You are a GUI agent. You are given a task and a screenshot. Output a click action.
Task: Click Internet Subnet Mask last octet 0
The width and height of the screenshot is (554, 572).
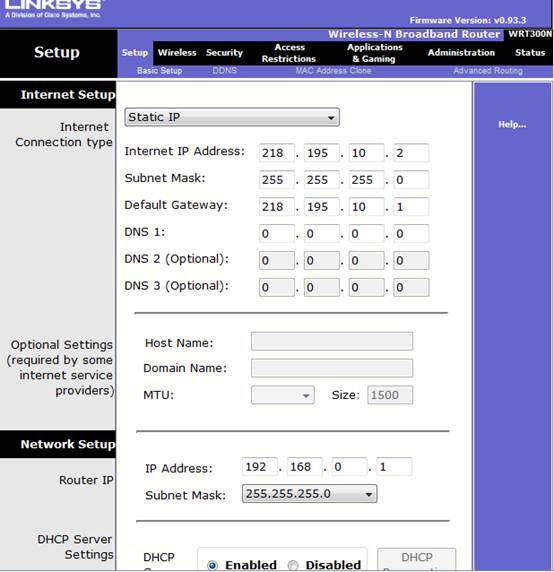click(411, 180)
